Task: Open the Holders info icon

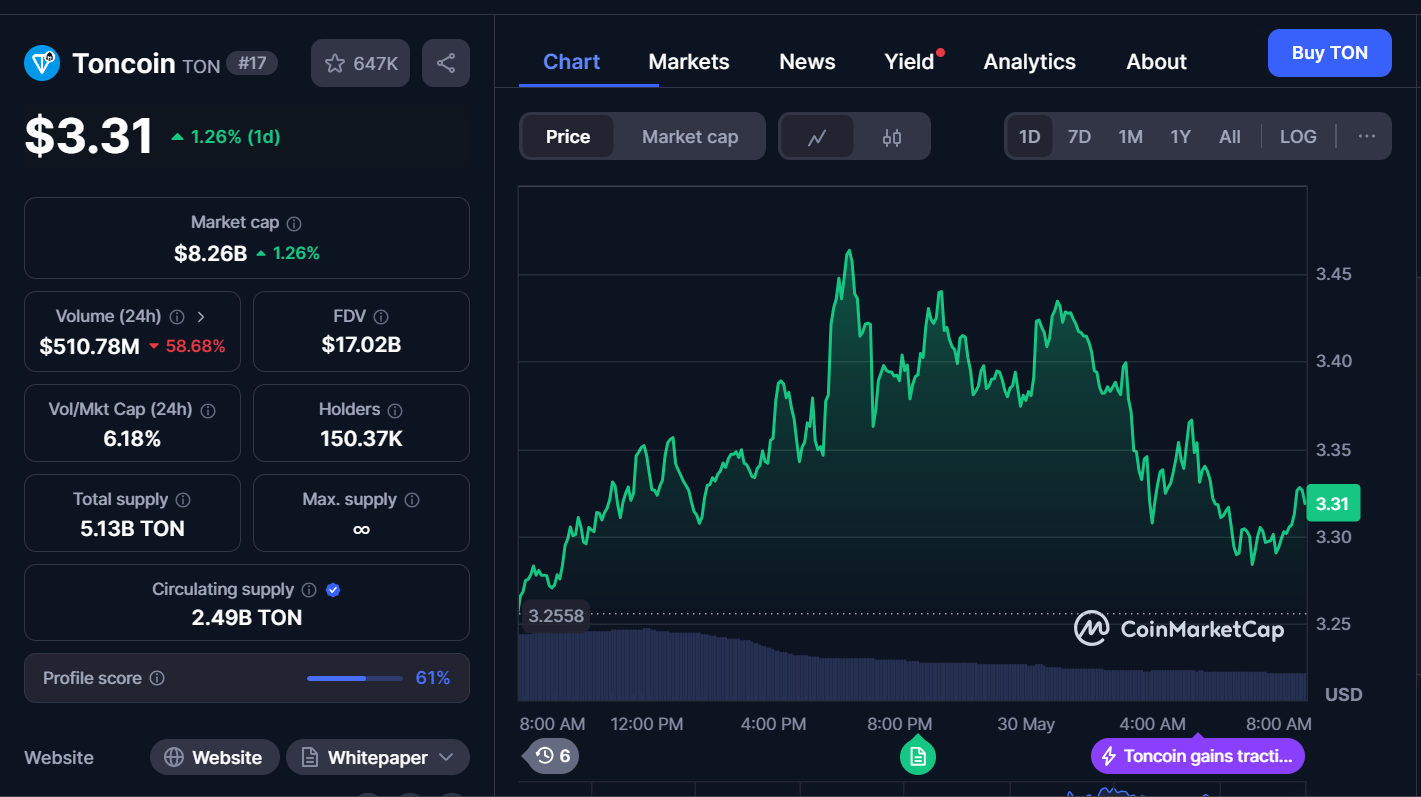Action: point(395,410)
